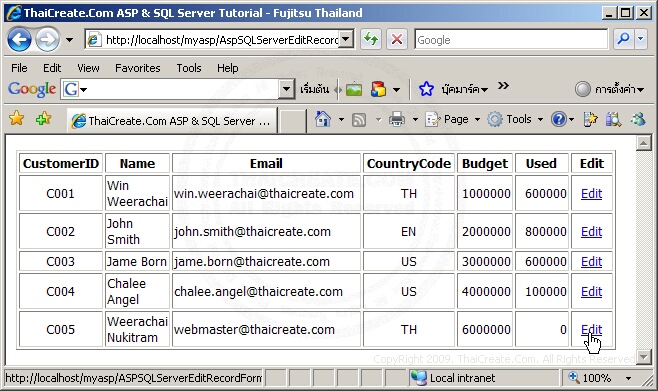
Task: Click Edit link for customer C003
Action: point(591,261)
